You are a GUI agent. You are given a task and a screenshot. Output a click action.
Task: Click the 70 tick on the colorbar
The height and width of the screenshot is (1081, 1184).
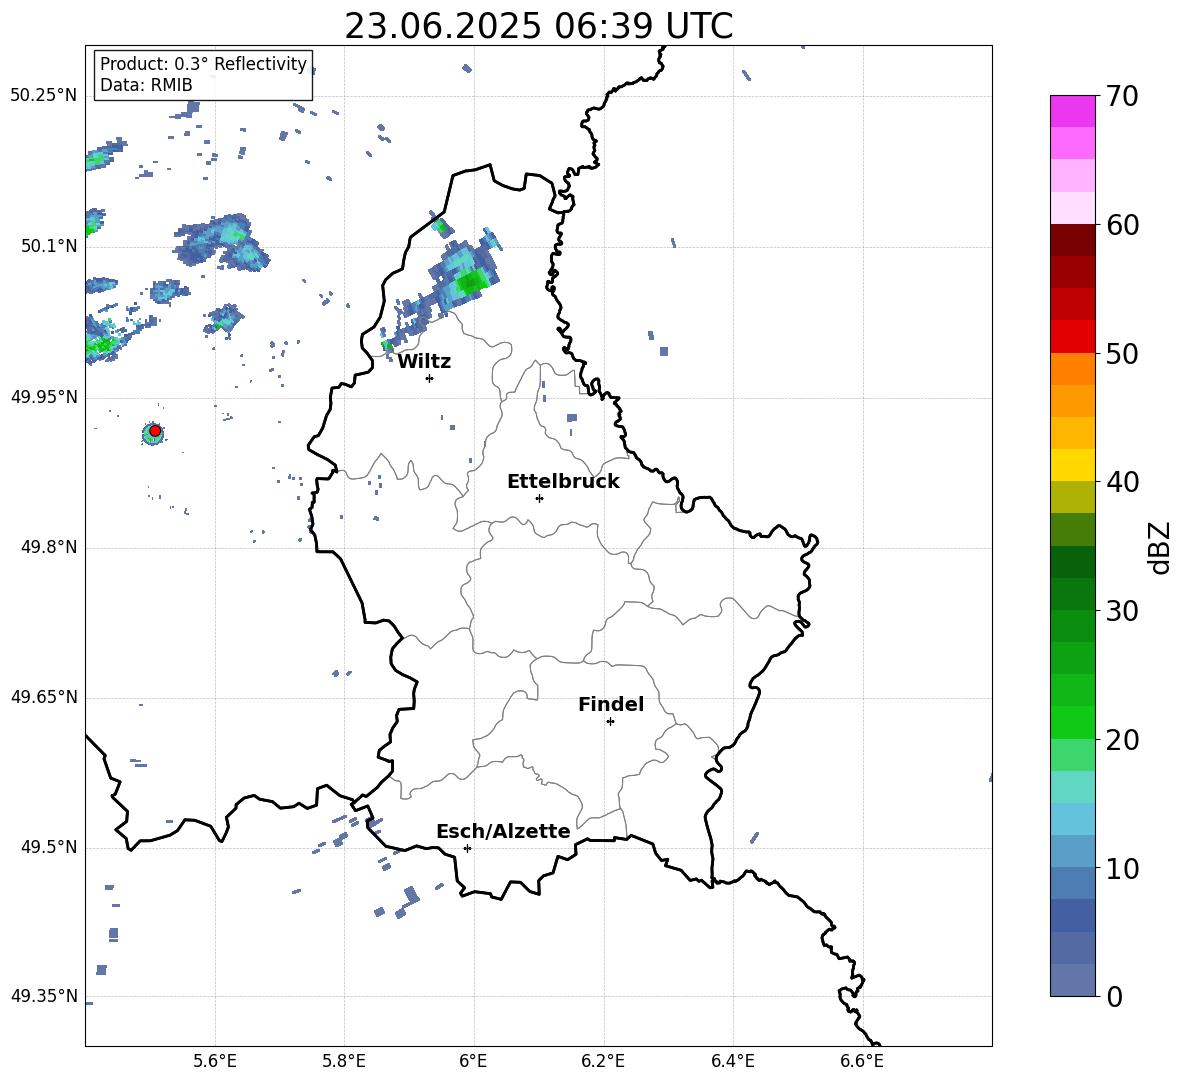click(1122, 97)
